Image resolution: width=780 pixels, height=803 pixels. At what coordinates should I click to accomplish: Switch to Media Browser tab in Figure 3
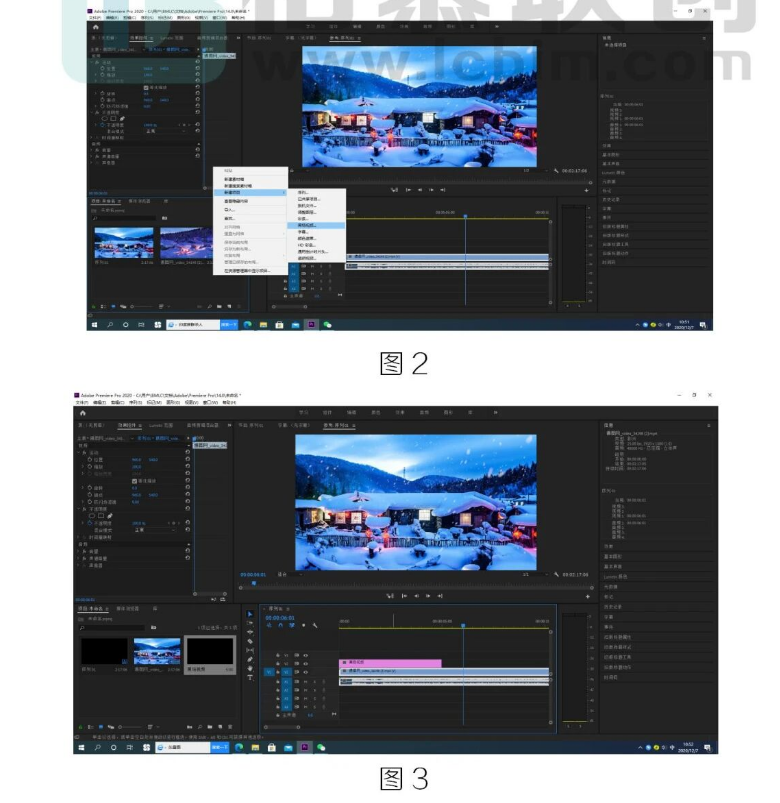pos(128,609)
